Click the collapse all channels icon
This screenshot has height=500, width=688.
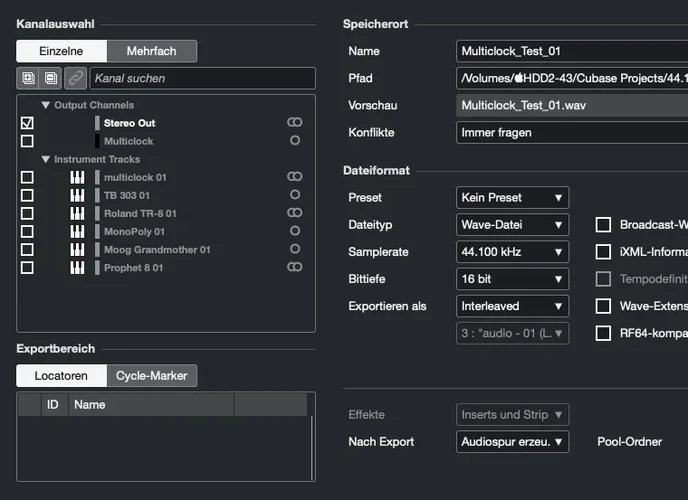coord(50,78)
